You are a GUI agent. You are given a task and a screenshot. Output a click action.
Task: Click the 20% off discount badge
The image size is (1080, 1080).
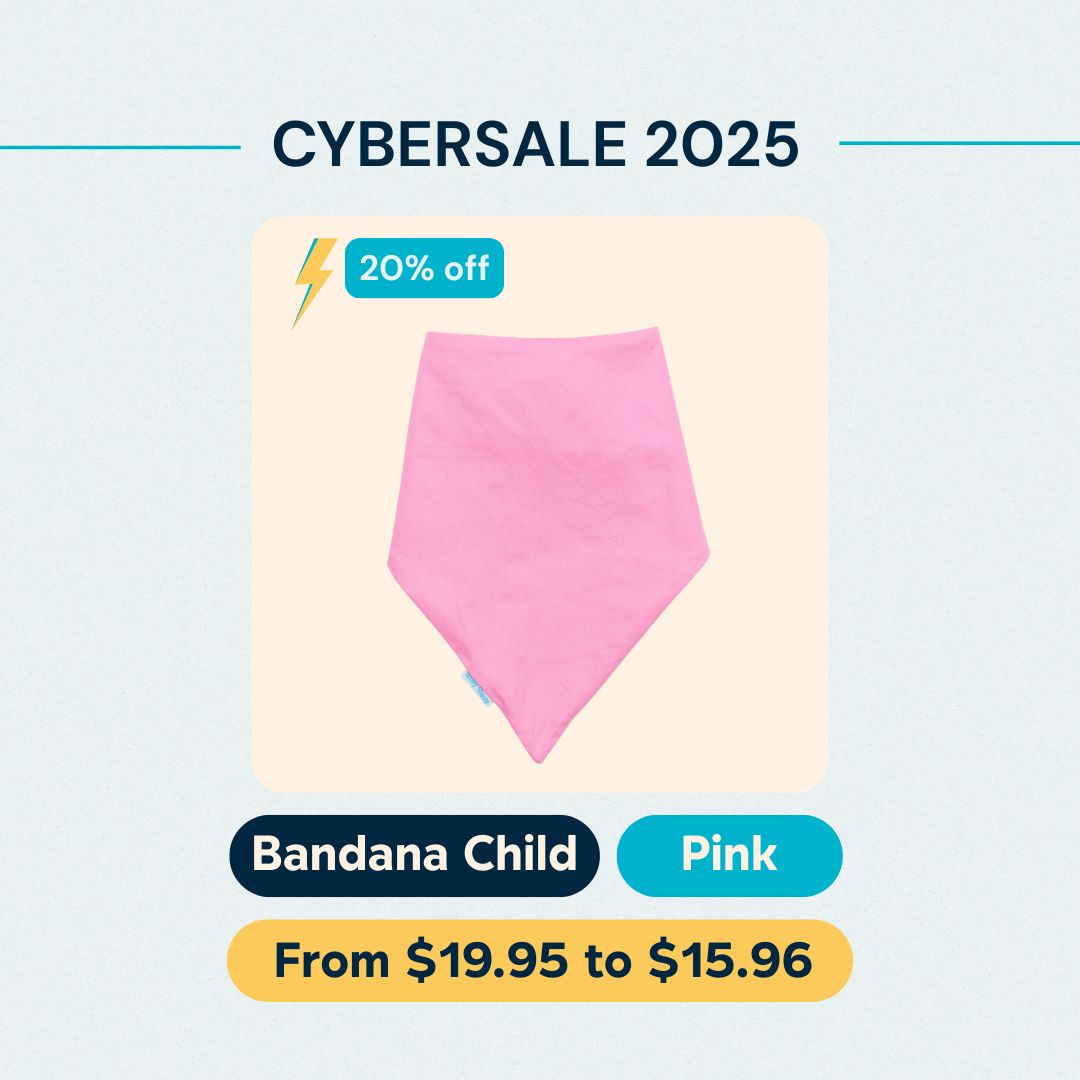pos(424,269)
